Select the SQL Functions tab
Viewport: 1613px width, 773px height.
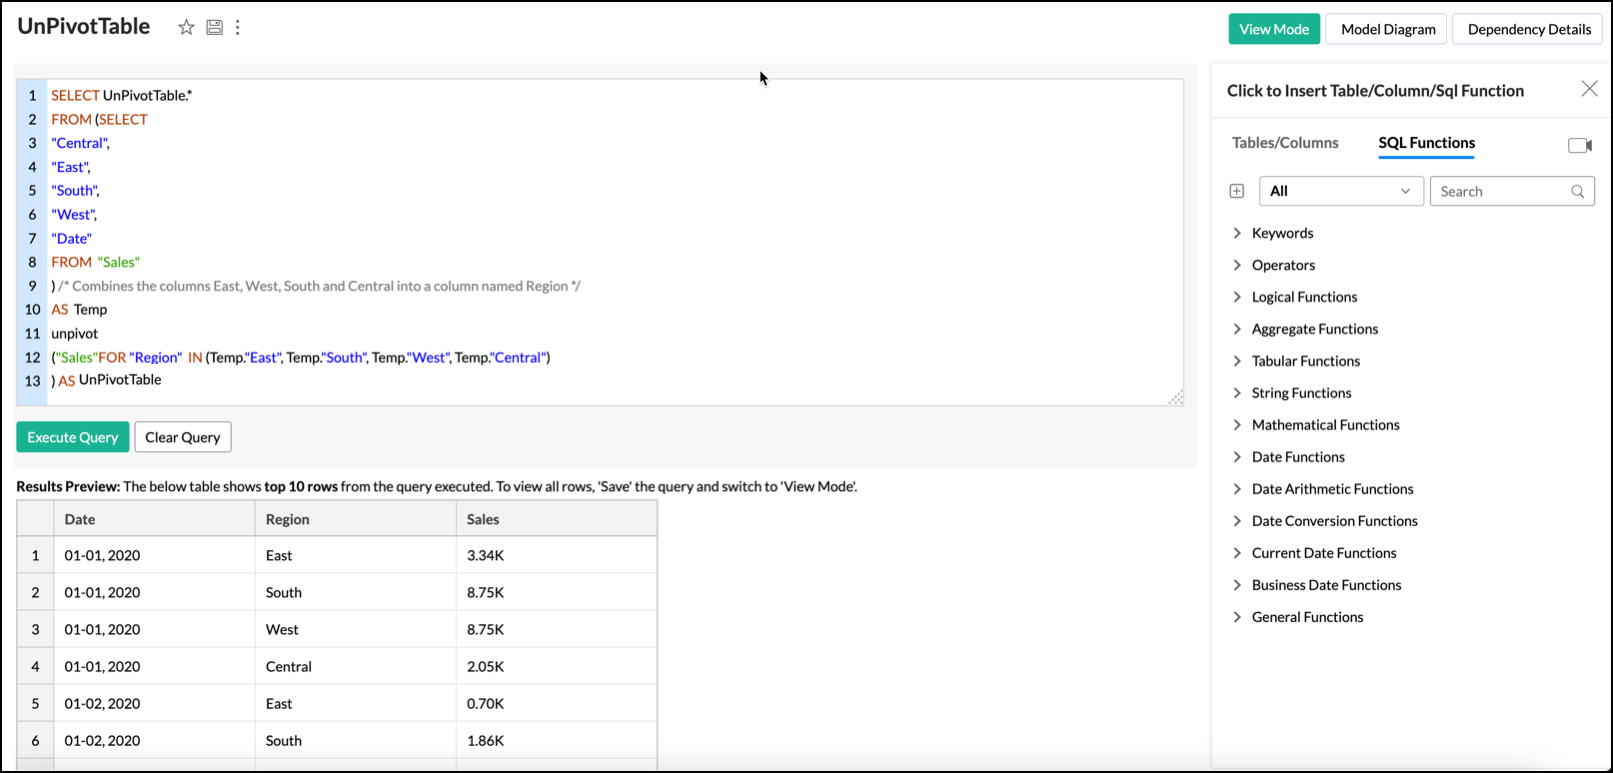click(1426, 143)
